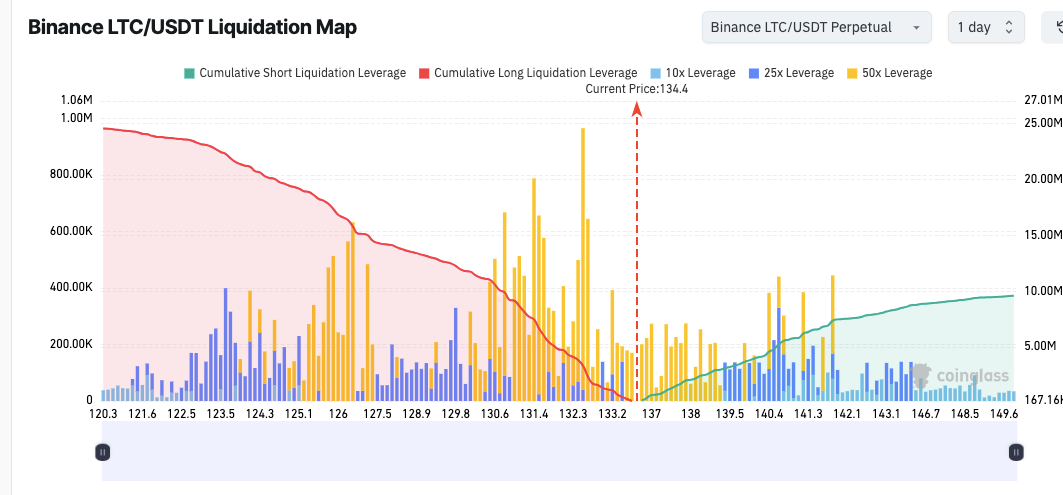Click the green Cumulative Short legend swatch
The height and width of the screenshot is (495, 1063).
click(x=189, y=73)
